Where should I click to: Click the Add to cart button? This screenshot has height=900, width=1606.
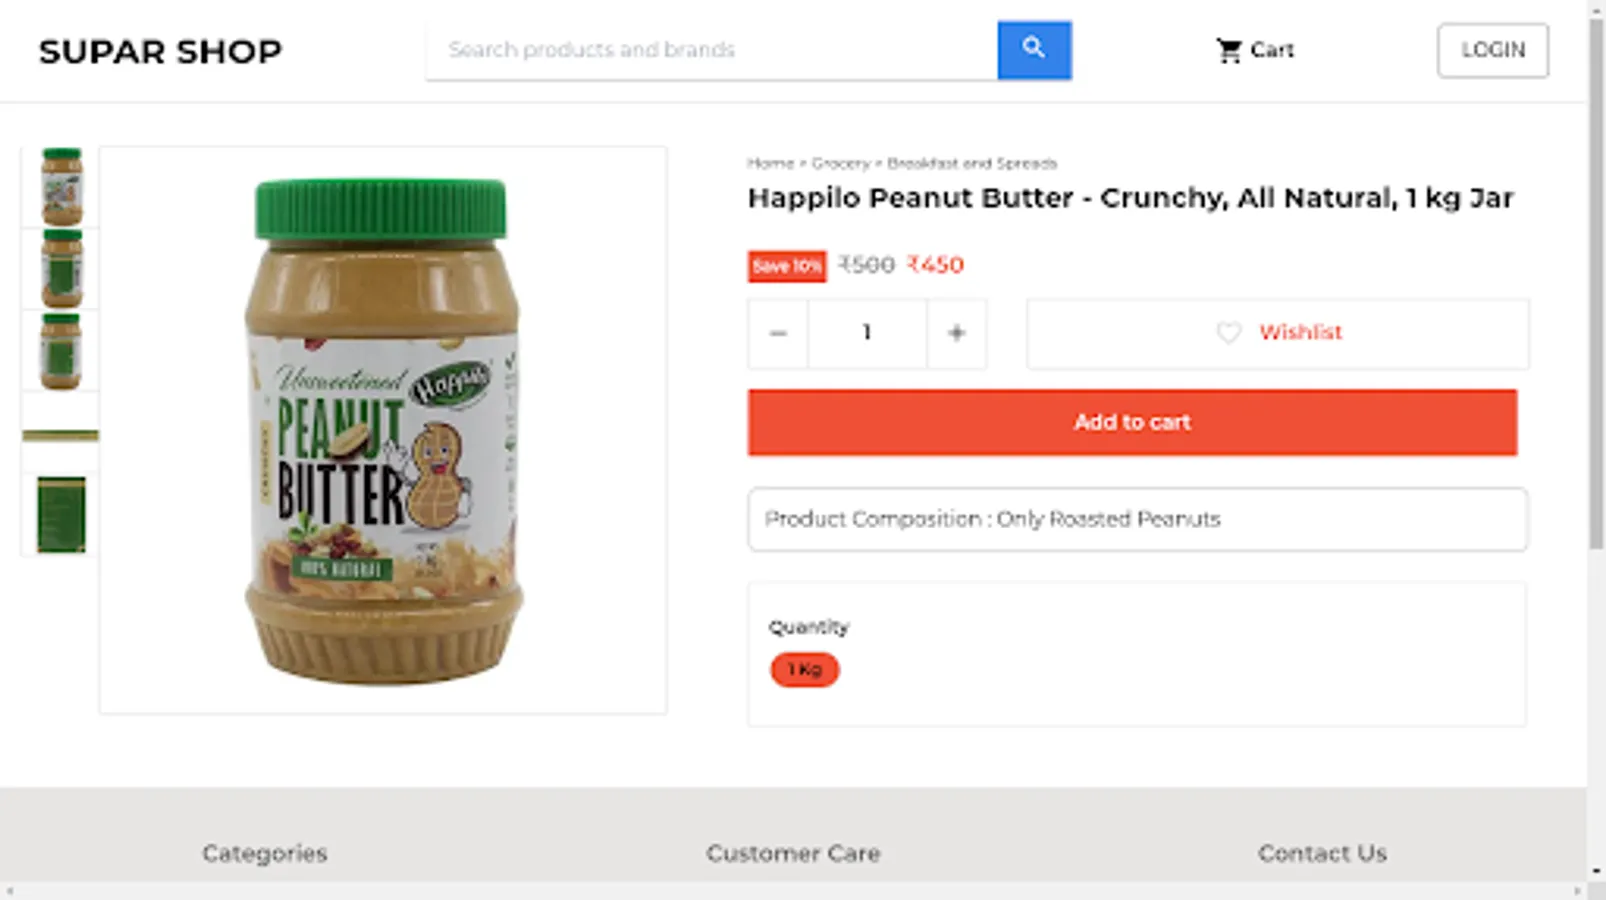pos(1132,422)
